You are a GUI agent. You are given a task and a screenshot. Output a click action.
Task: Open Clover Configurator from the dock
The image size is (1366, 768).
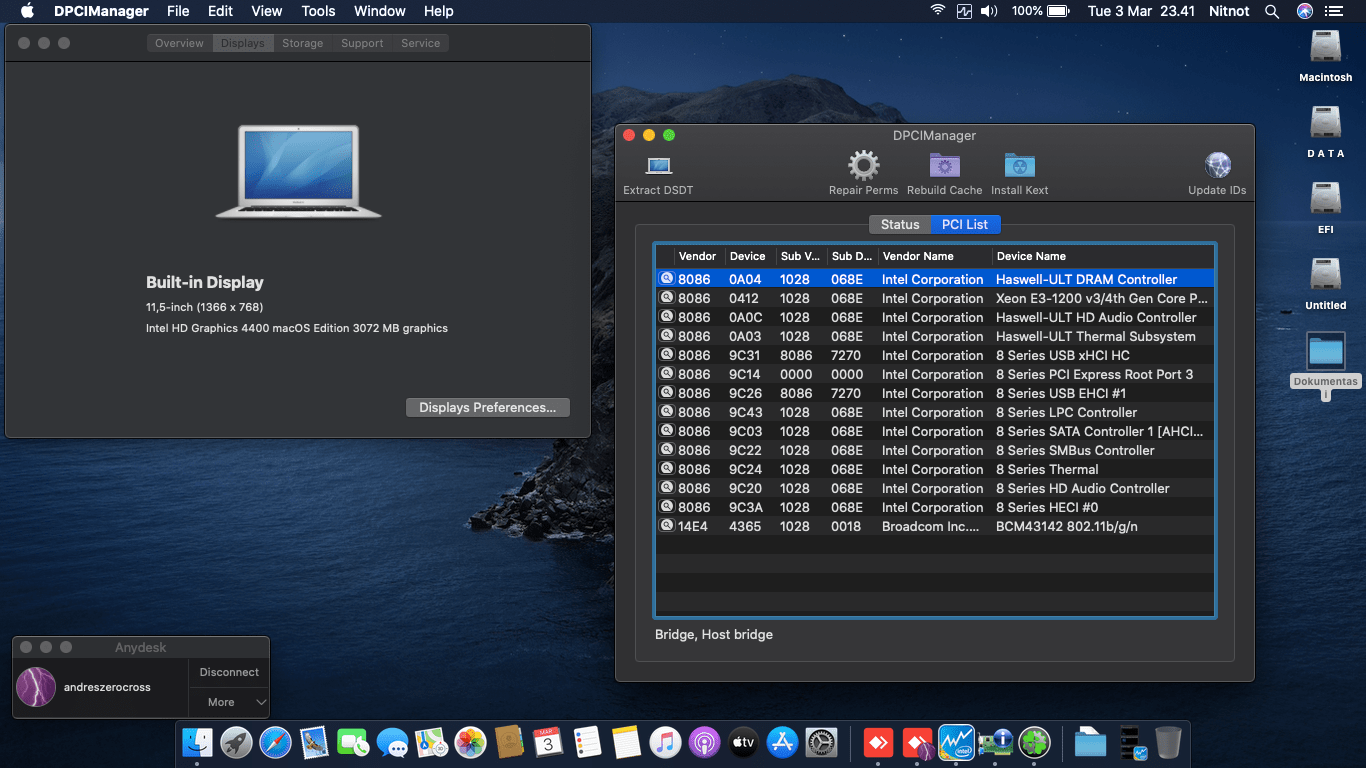click(x=1034, y=742)
